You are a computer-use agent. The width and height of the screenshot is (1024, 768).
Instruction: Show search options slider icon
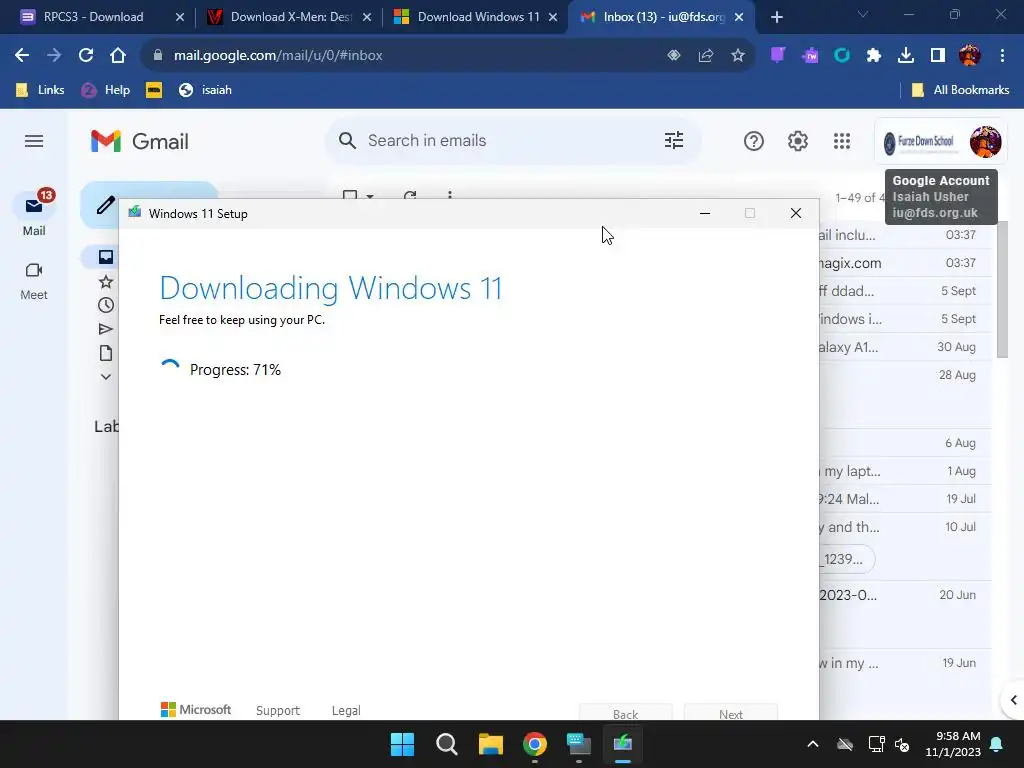(674, 140)
